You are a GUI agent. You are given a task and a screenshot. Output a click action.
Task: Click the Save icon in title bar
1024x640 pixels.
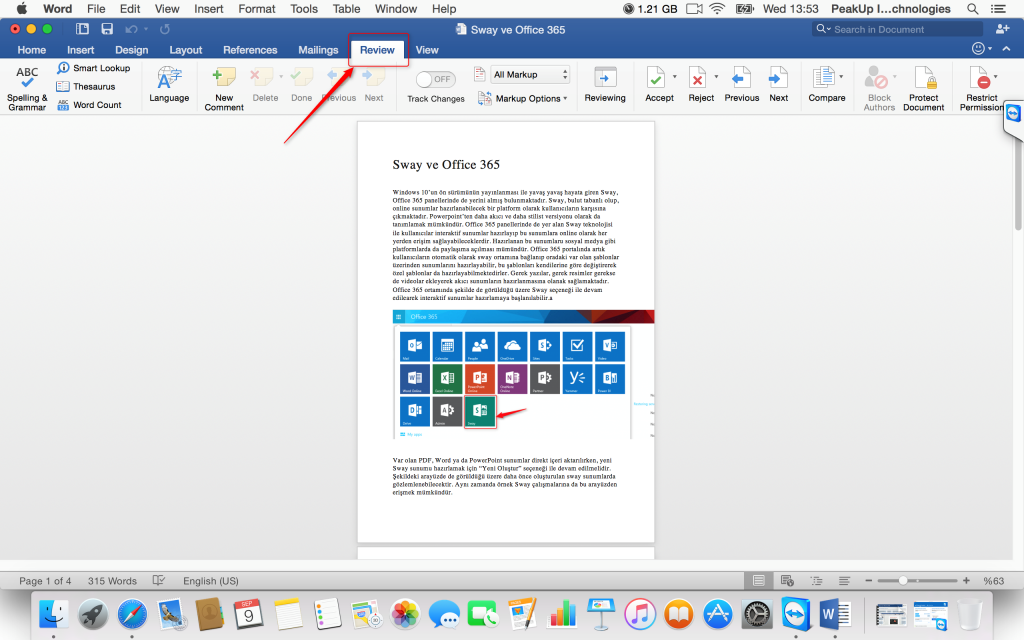click(x=107, y=29)
